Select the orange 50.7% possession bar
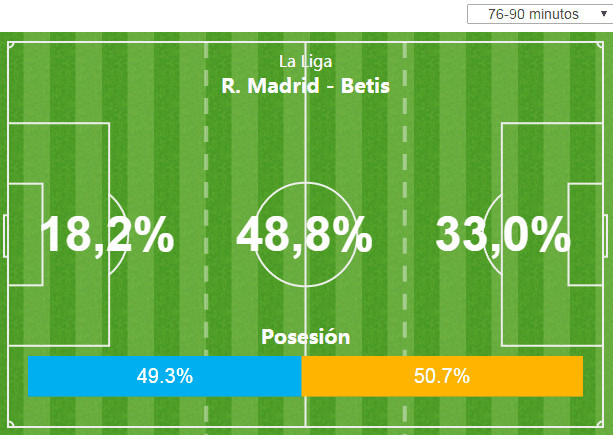The width and height of the screenshot is (613, 435). coord(442,376)
